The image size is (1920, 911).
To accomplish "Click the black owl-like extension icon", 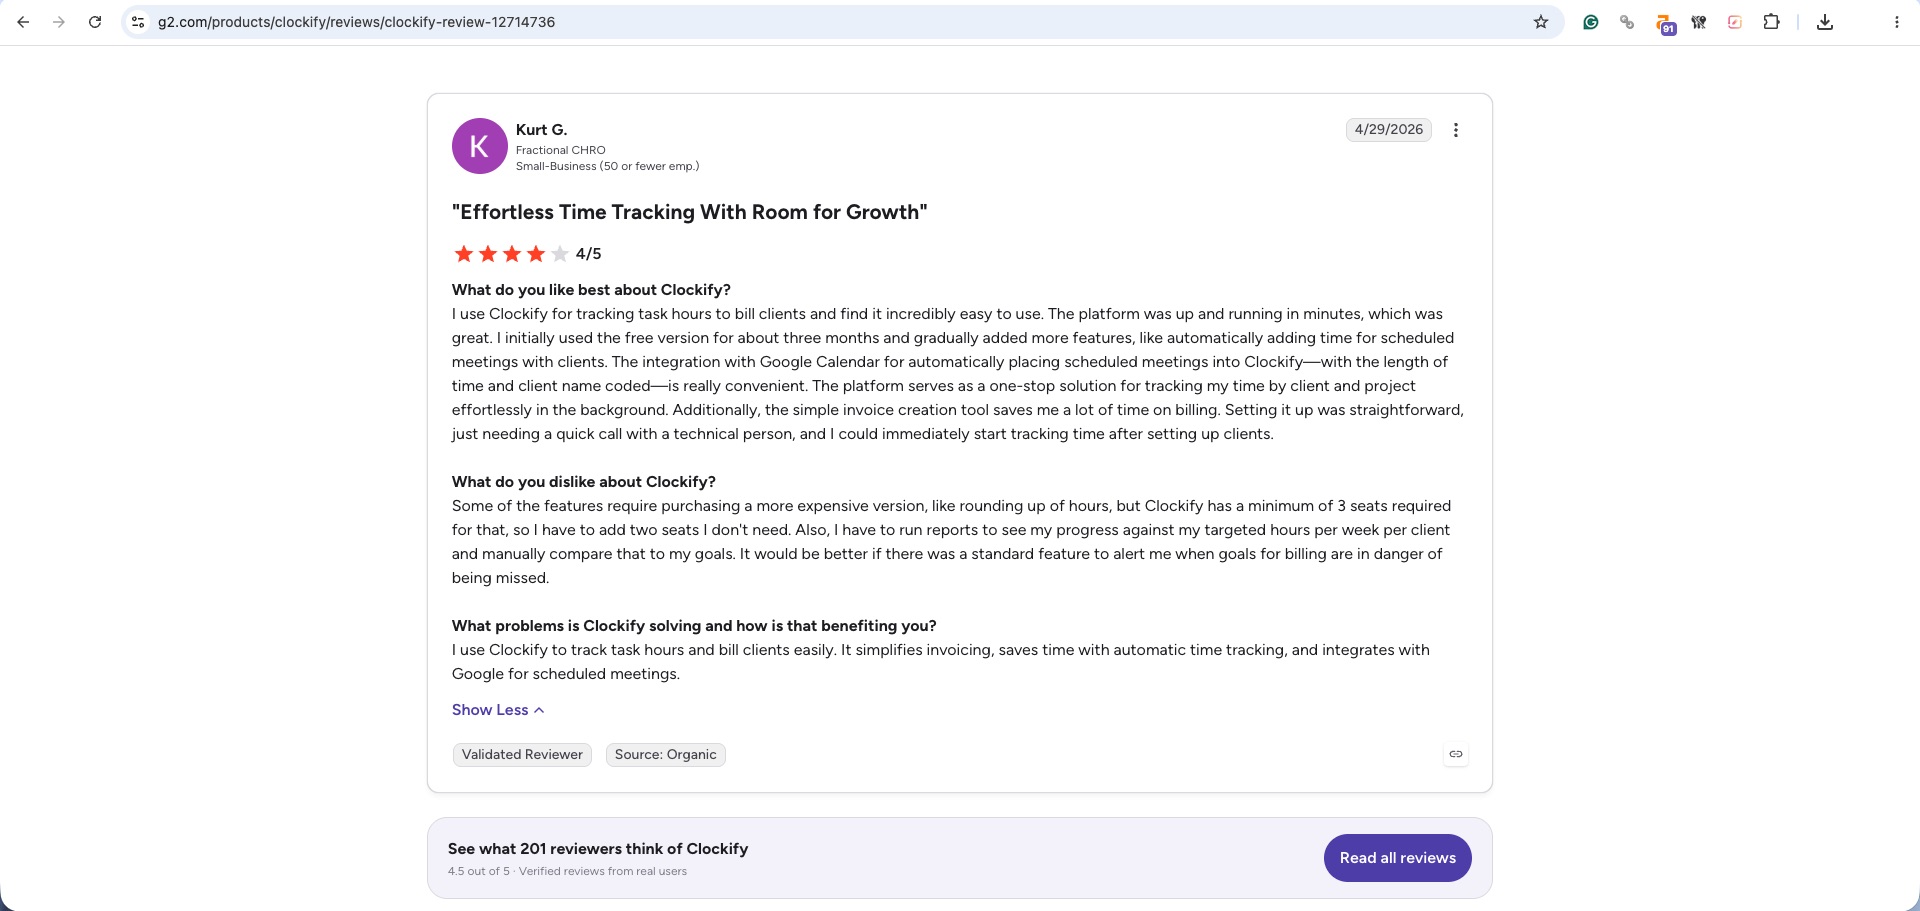I will 1699,22.
